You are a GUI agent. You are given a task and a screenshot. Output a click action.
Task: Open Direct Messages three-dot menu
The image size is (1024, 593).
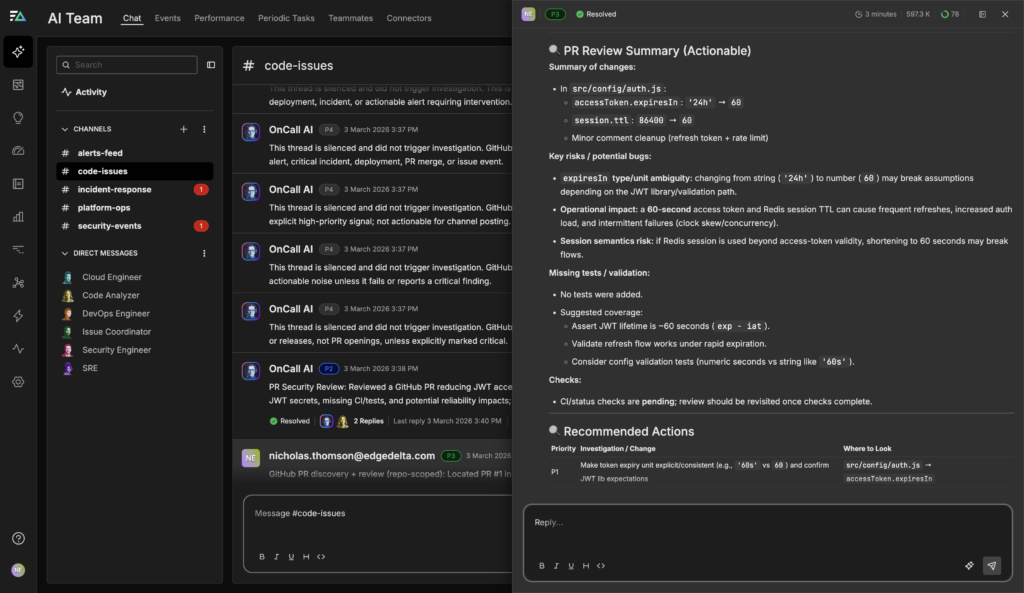click(204, 254)
